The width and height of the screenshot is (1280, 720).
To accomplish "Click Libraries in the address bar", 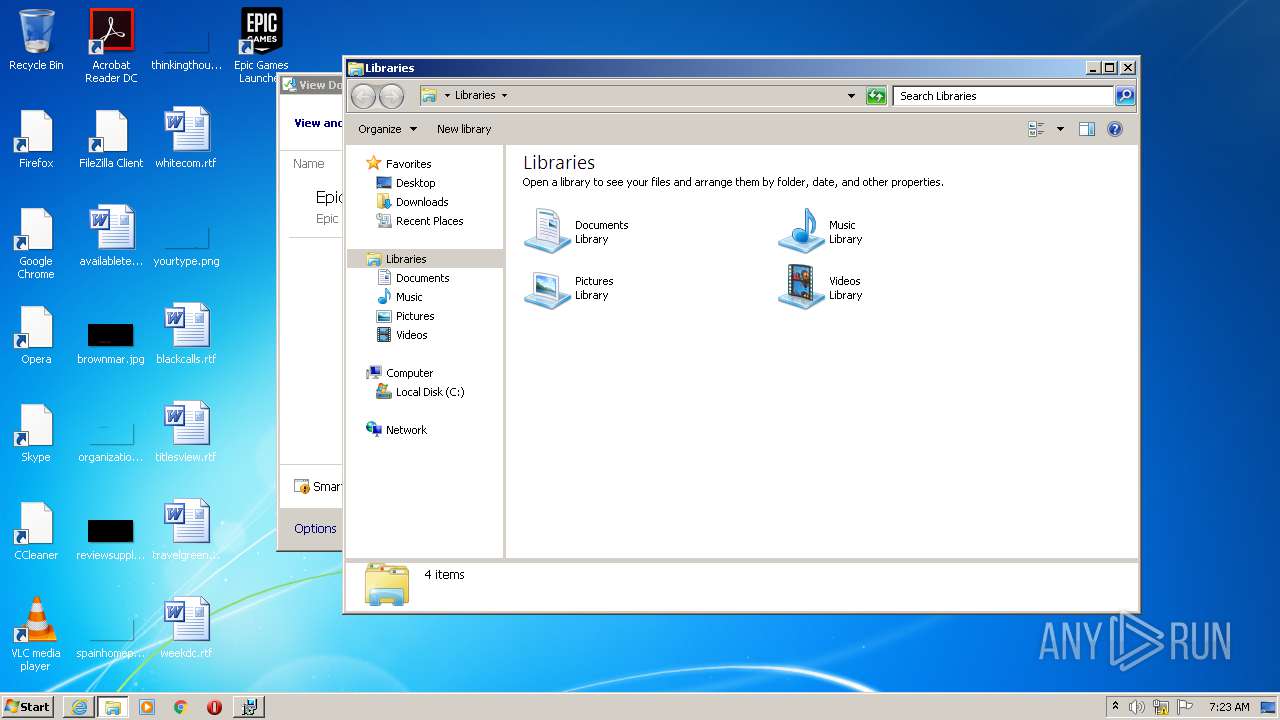I will tap(475, 96).
